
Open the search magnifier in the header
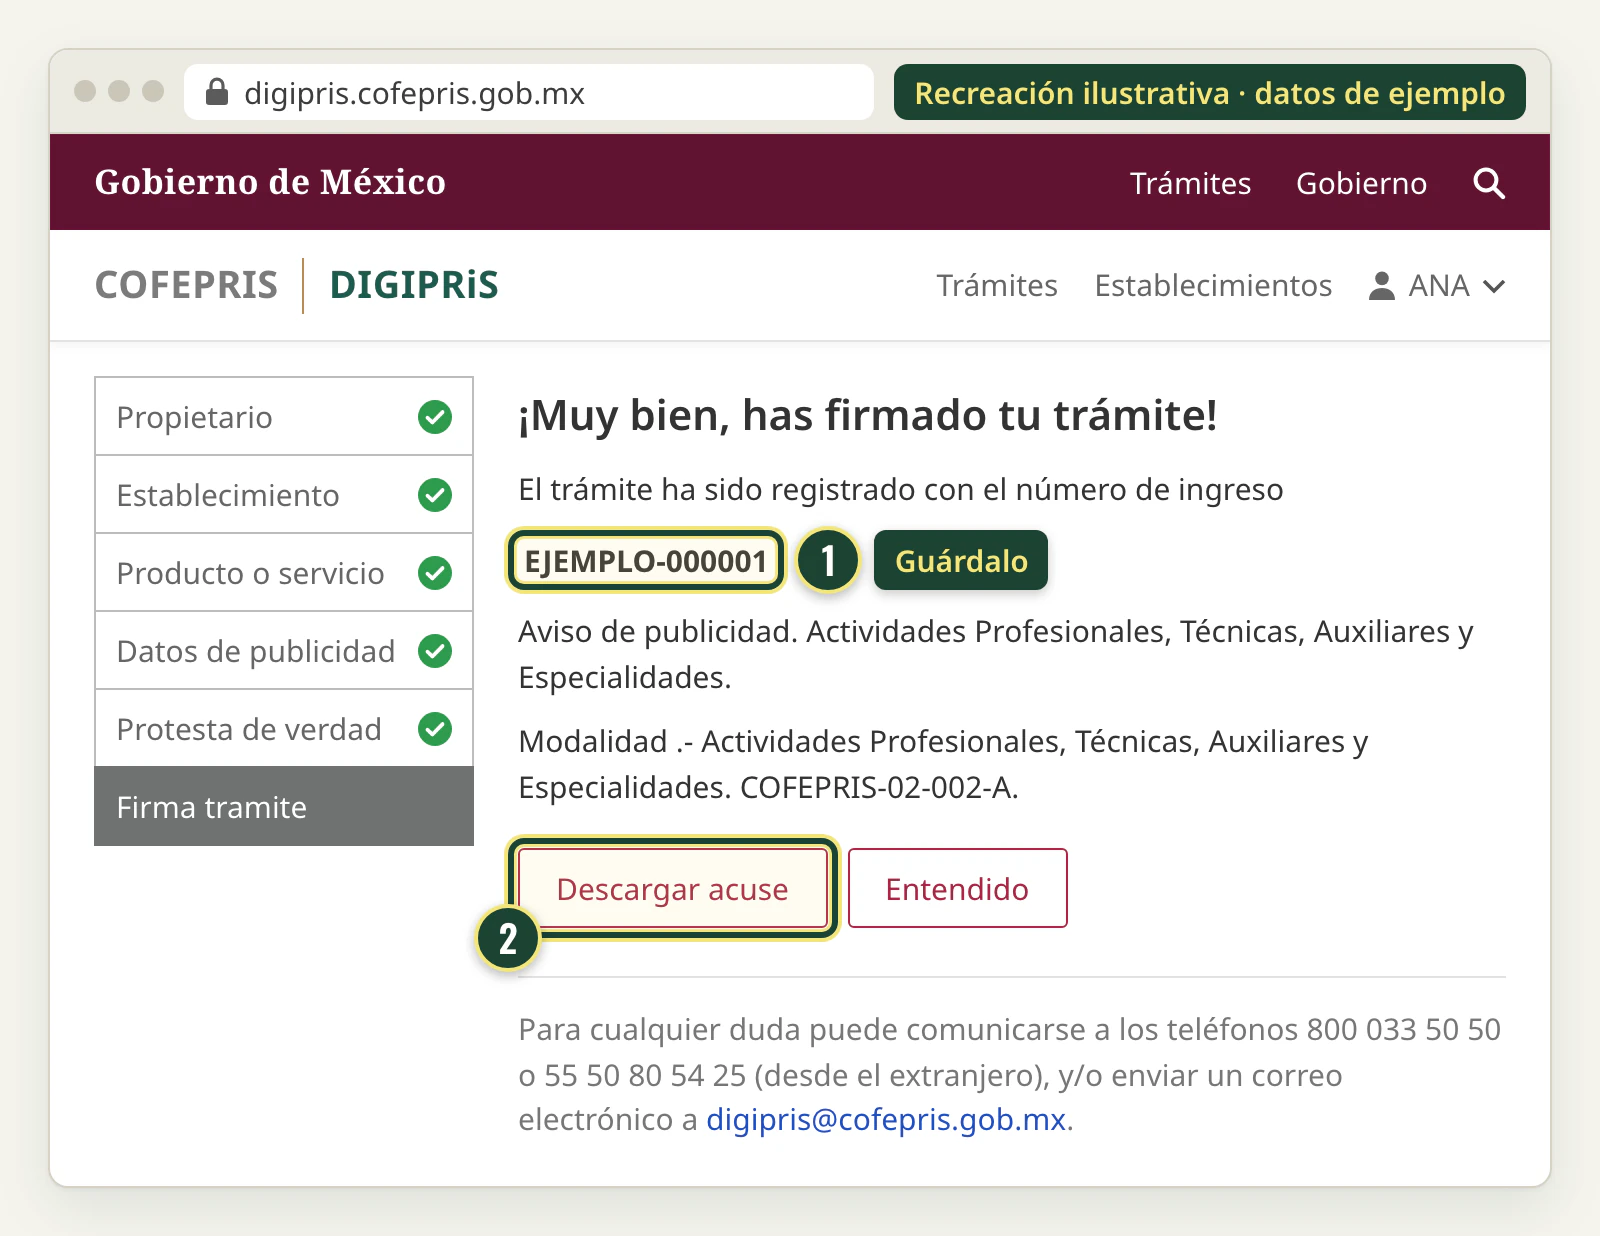pyautogui.click(x=1489, y=183)
